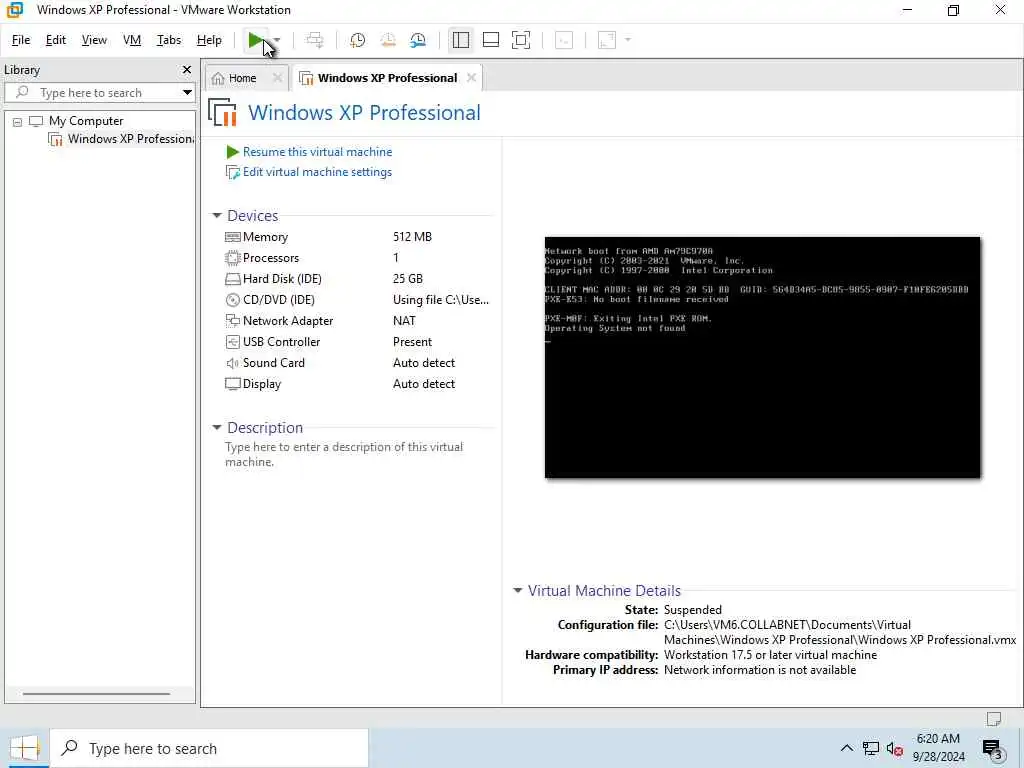Viewport: 1024px width, 768px height.
Task: Toggle the thumbnail bar view icon
Action: [x=490, y=40]
